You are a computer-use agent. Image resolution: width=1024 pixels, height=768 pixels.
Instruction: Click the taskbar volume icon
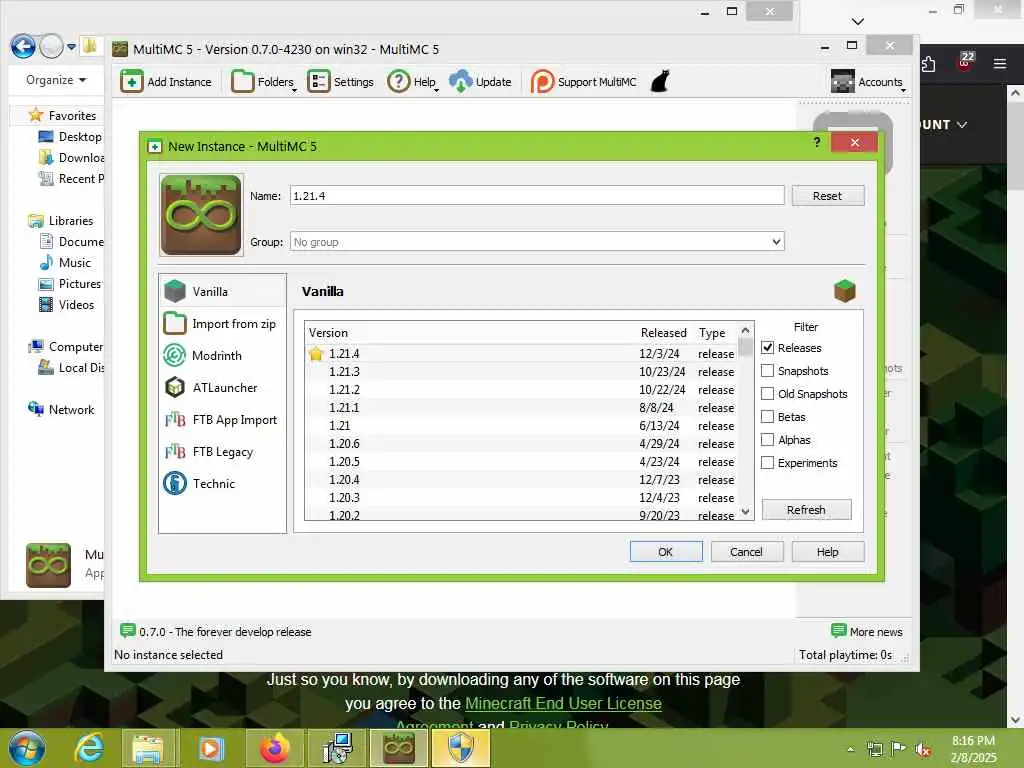coord(923,749)
